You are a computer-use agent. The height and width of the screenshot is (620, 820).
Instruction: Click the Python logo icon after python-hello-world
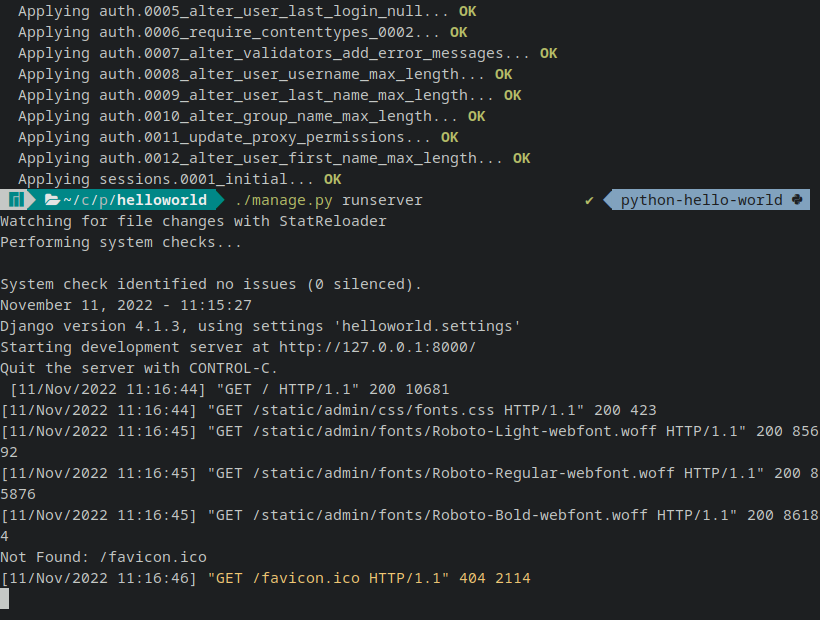click(797, 200)
